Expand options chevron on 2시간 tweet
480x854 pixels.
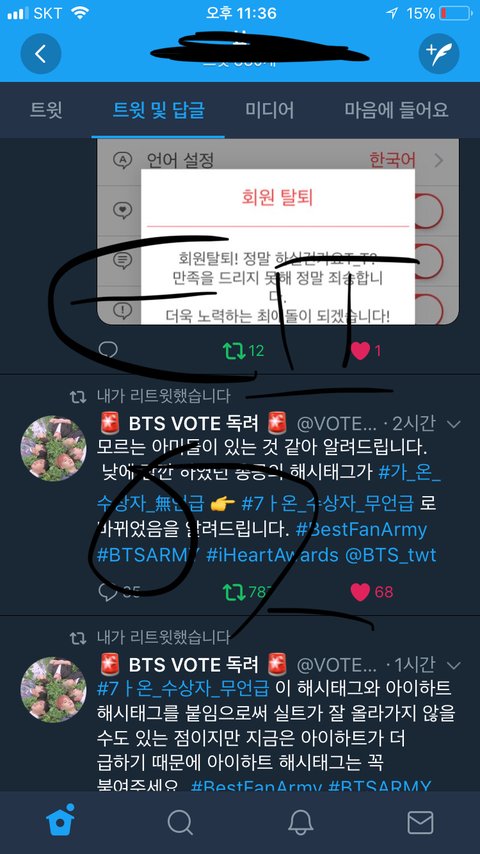tap(453, 424)
